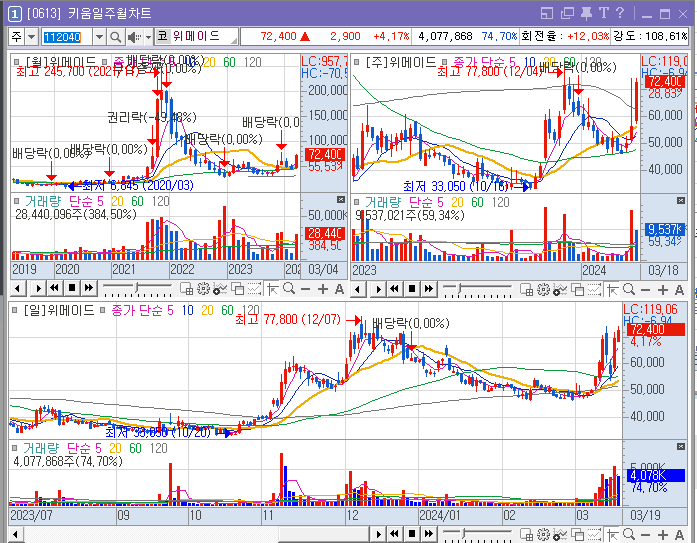Click the 코 KOSDAQ market button

[x=162, y=36]
